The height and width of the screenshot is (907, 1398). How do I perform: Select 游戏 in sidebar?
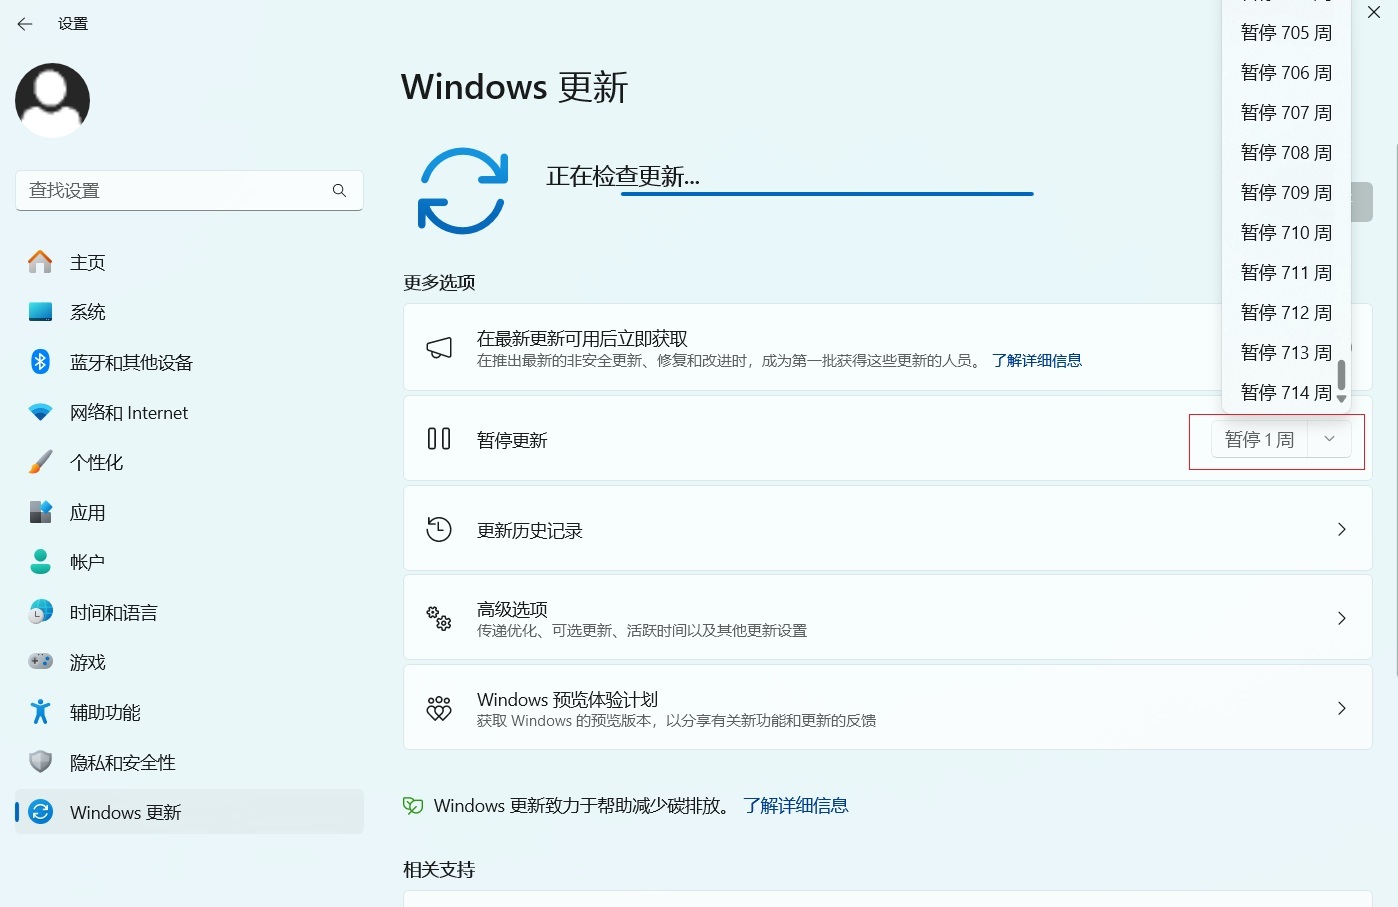click(x=189, y=662)
